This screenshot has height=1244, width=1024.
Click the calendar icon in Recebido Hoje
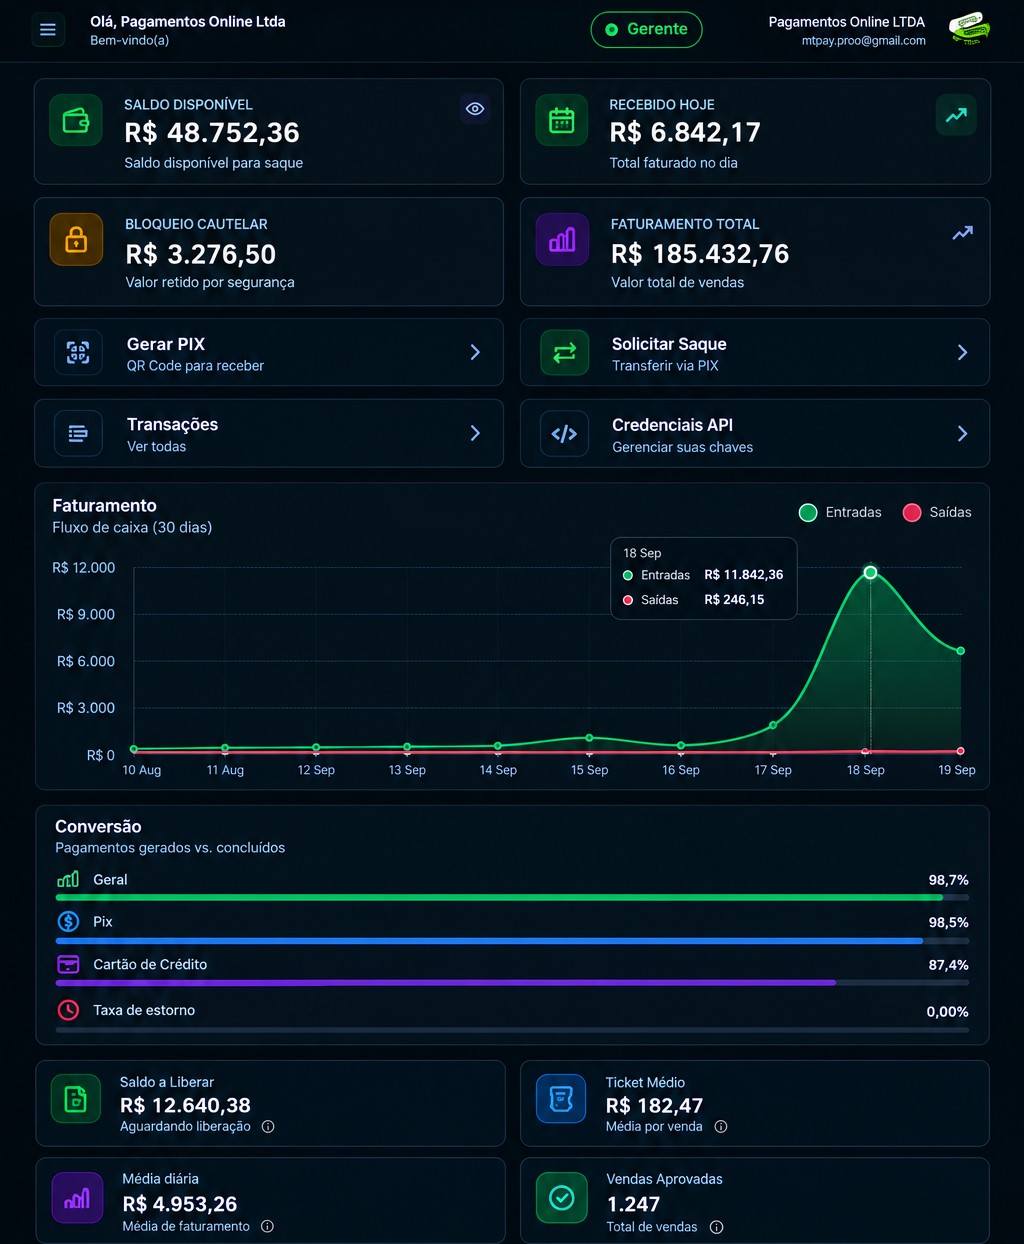(x=562, y=121)
